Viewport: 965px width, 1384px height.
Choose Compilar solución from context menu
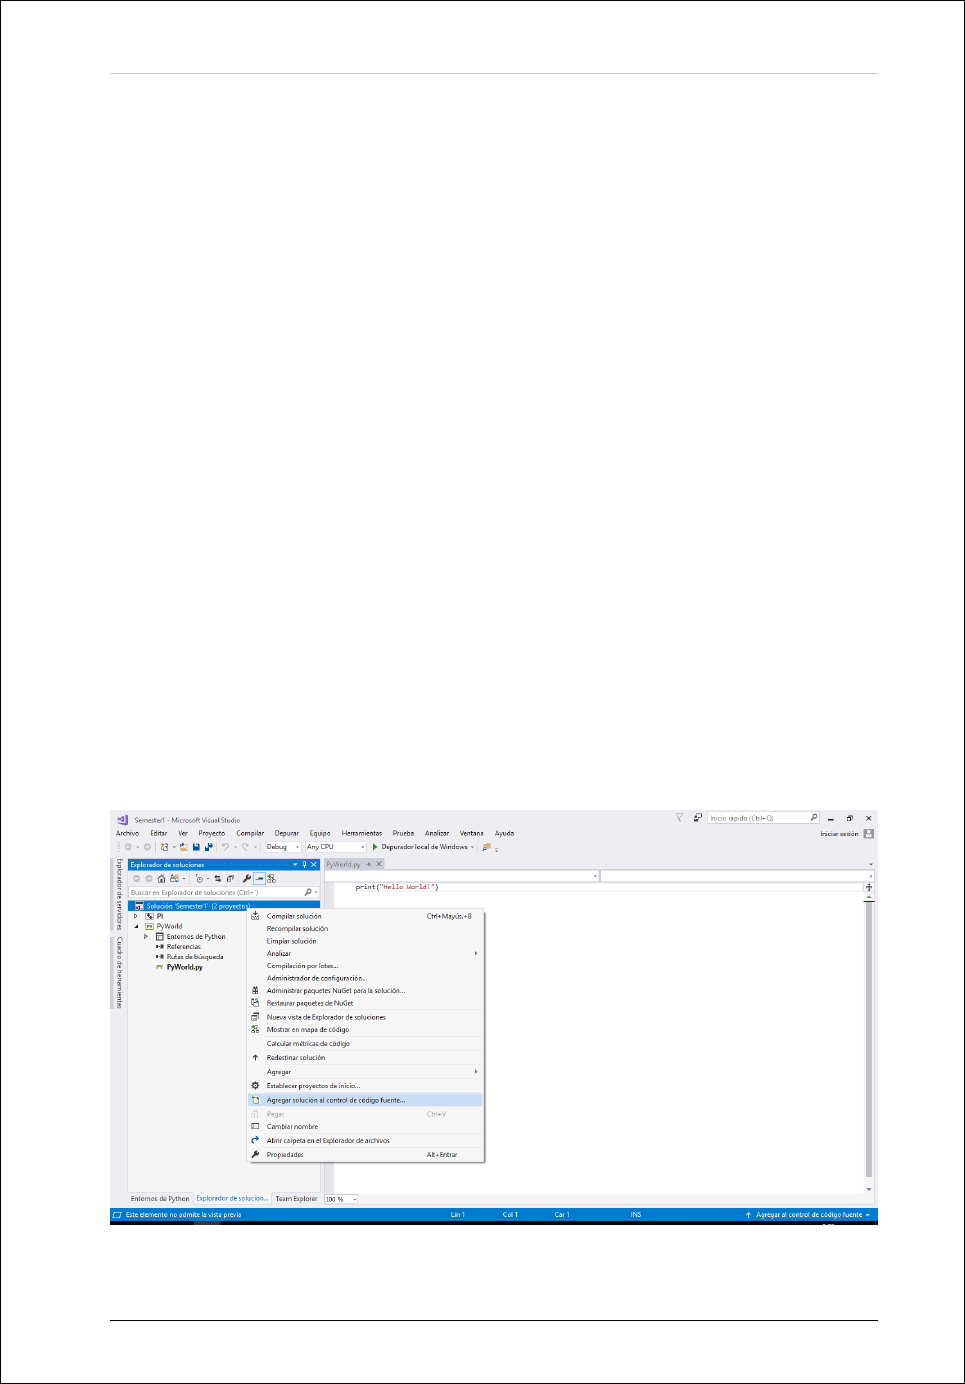[365, 916]
